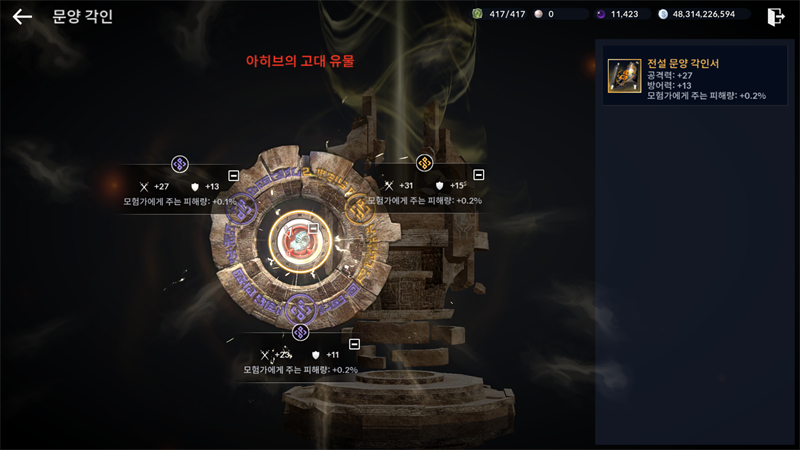
Task: Click the purple rune on the wheel's left side
Action: pyautogui.click(x=241, y=210)
